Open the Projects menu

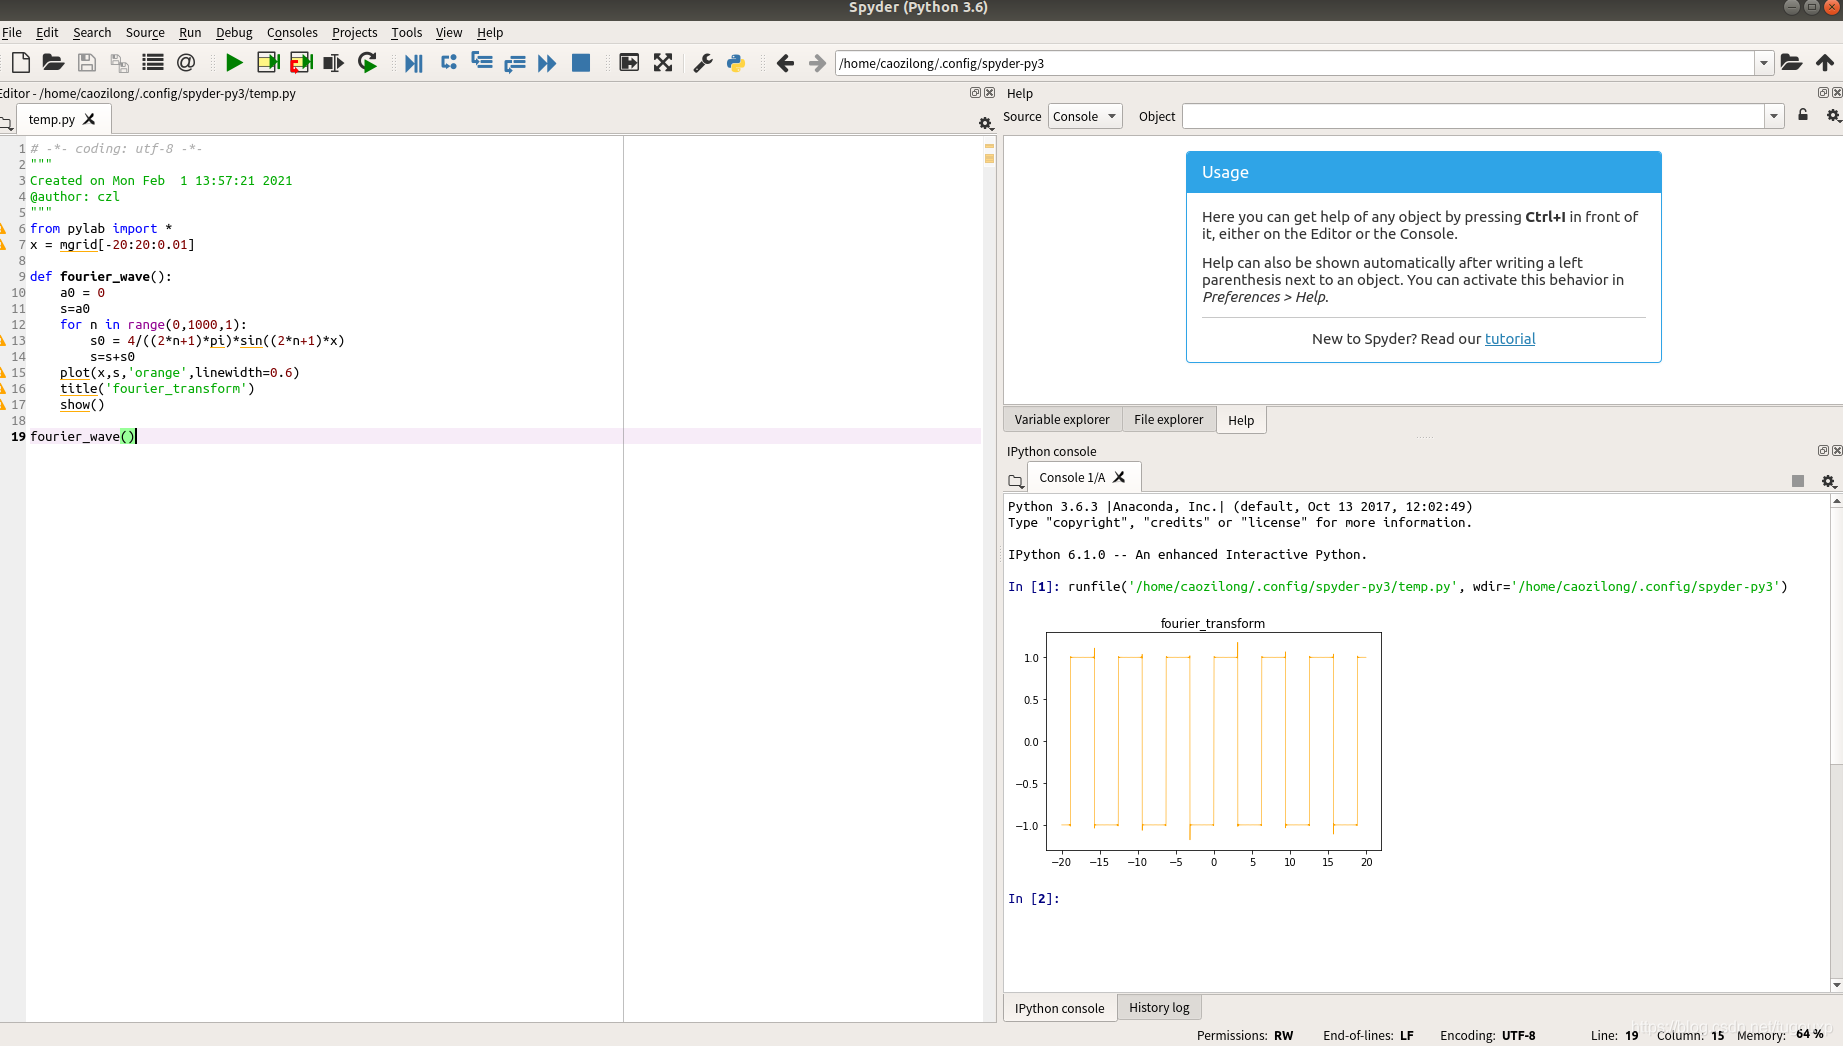click(x=355, y=32)
